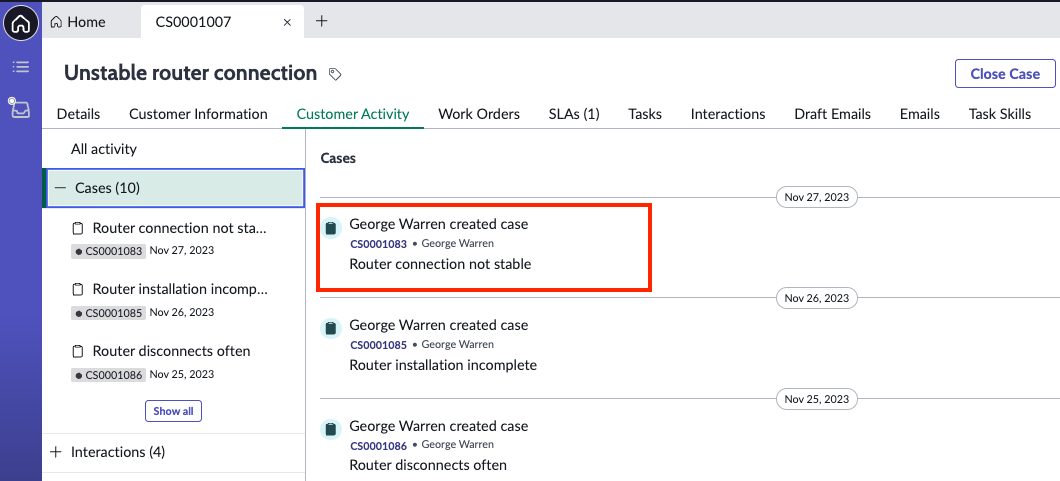The height and width of the screenshot is (481, 1060).
Task: Click the Nov 25, 2023 timeline date marker
Action: point(817,399)
